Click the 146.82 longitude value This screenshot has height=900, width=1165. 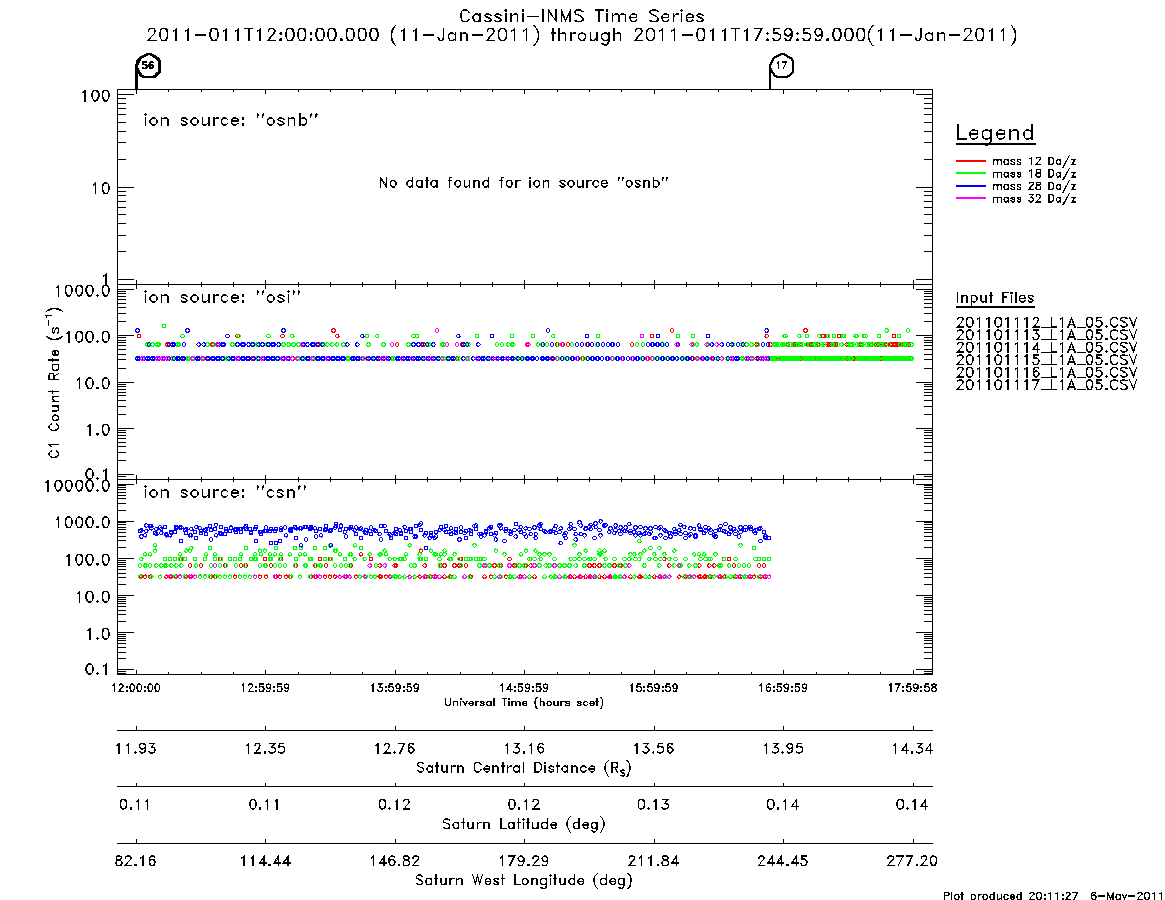395,861
